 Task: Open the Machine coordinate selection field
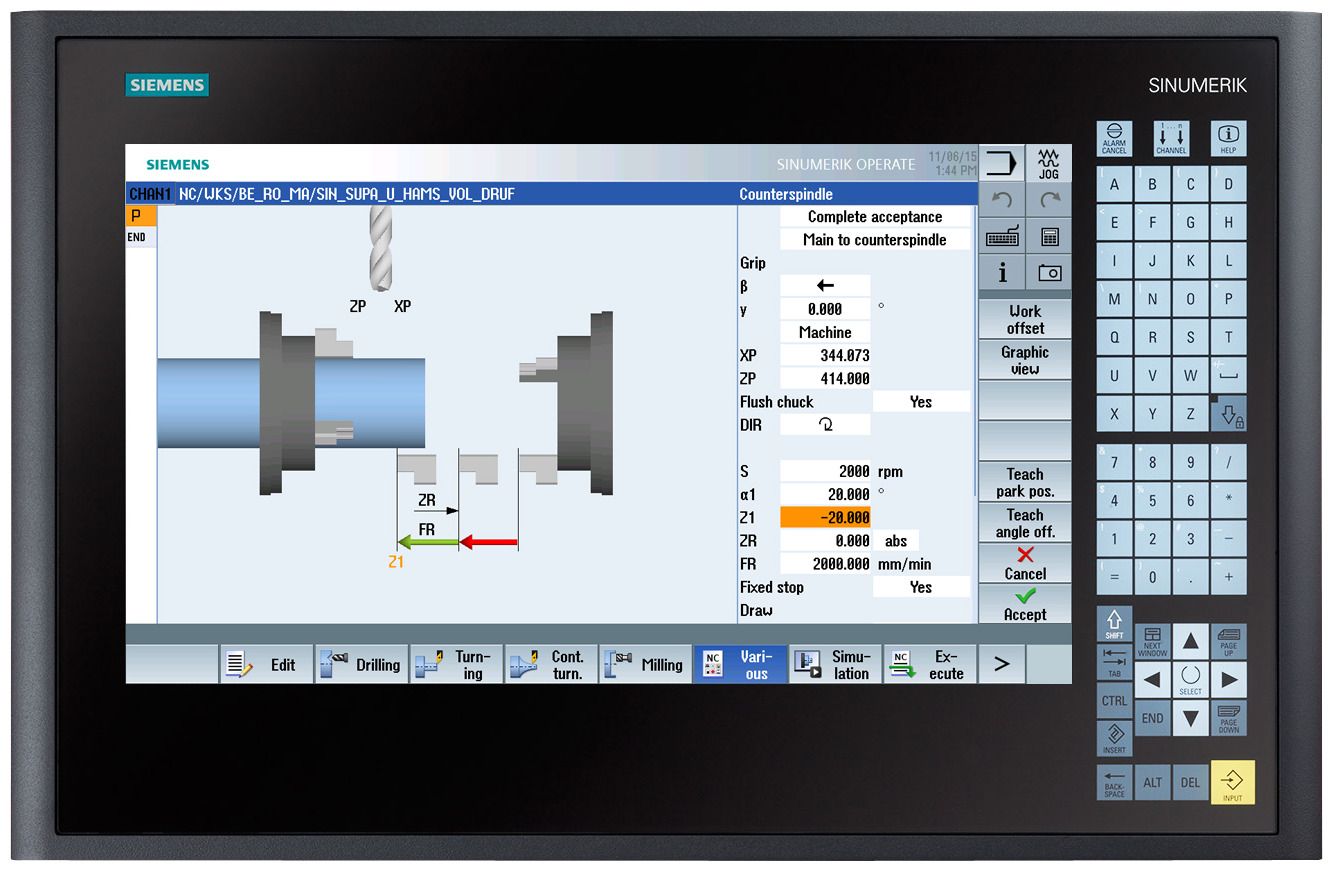pos(824,332)
